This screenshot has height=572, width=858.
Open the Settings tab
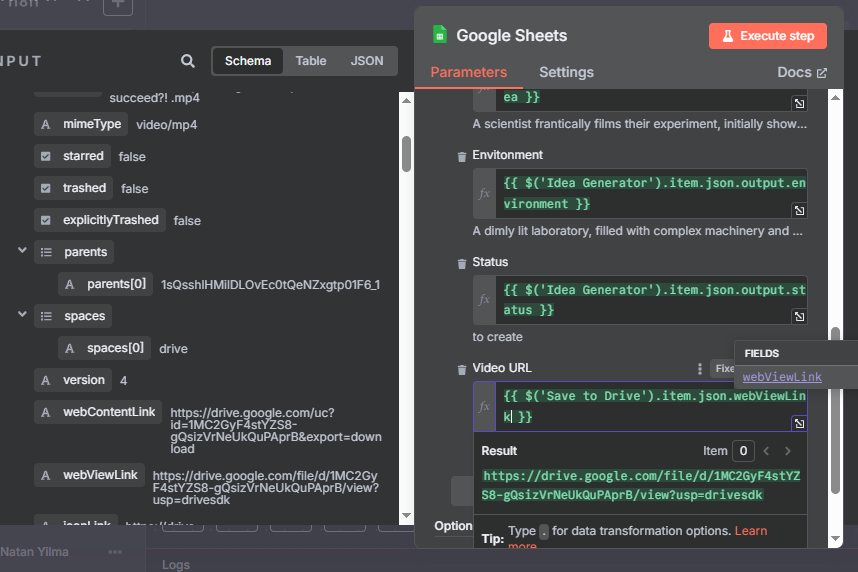566,72
